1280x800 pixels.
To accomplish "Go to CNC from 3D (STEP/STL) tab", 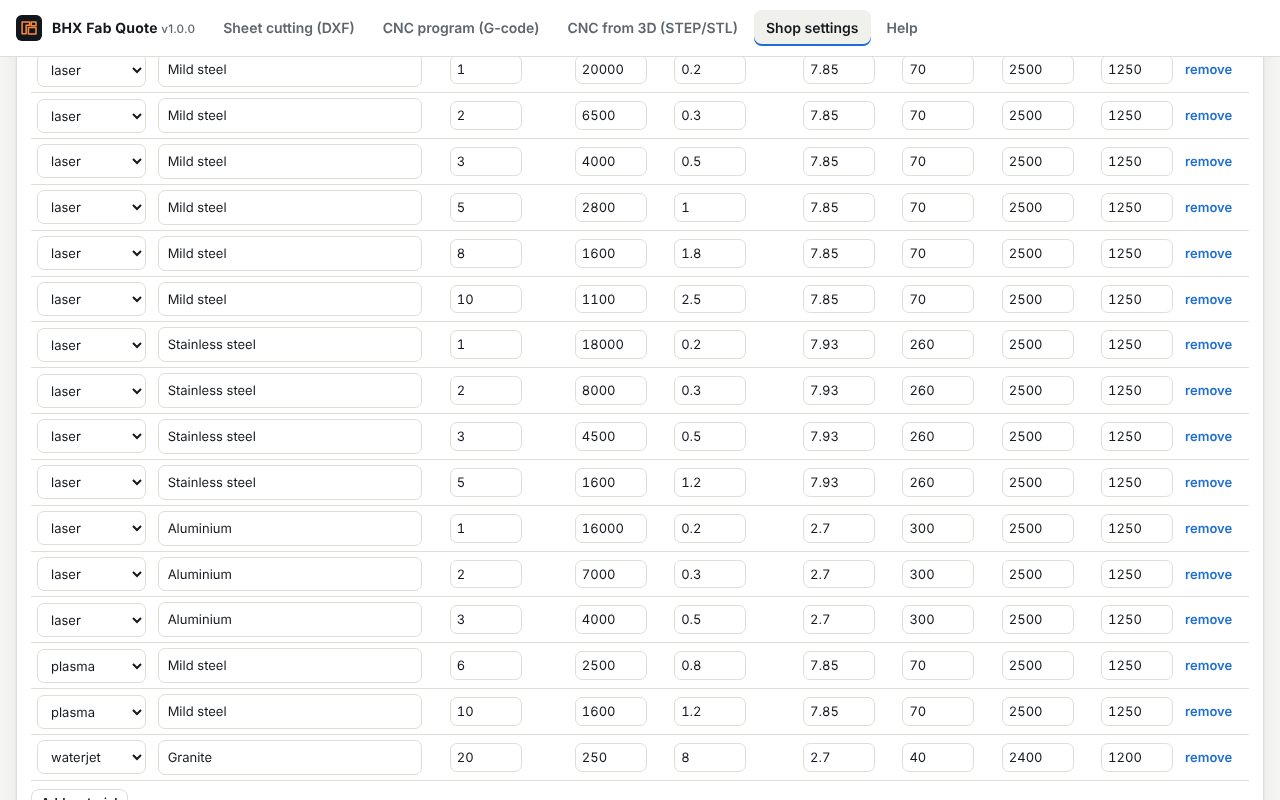I will tap(652, 28).
